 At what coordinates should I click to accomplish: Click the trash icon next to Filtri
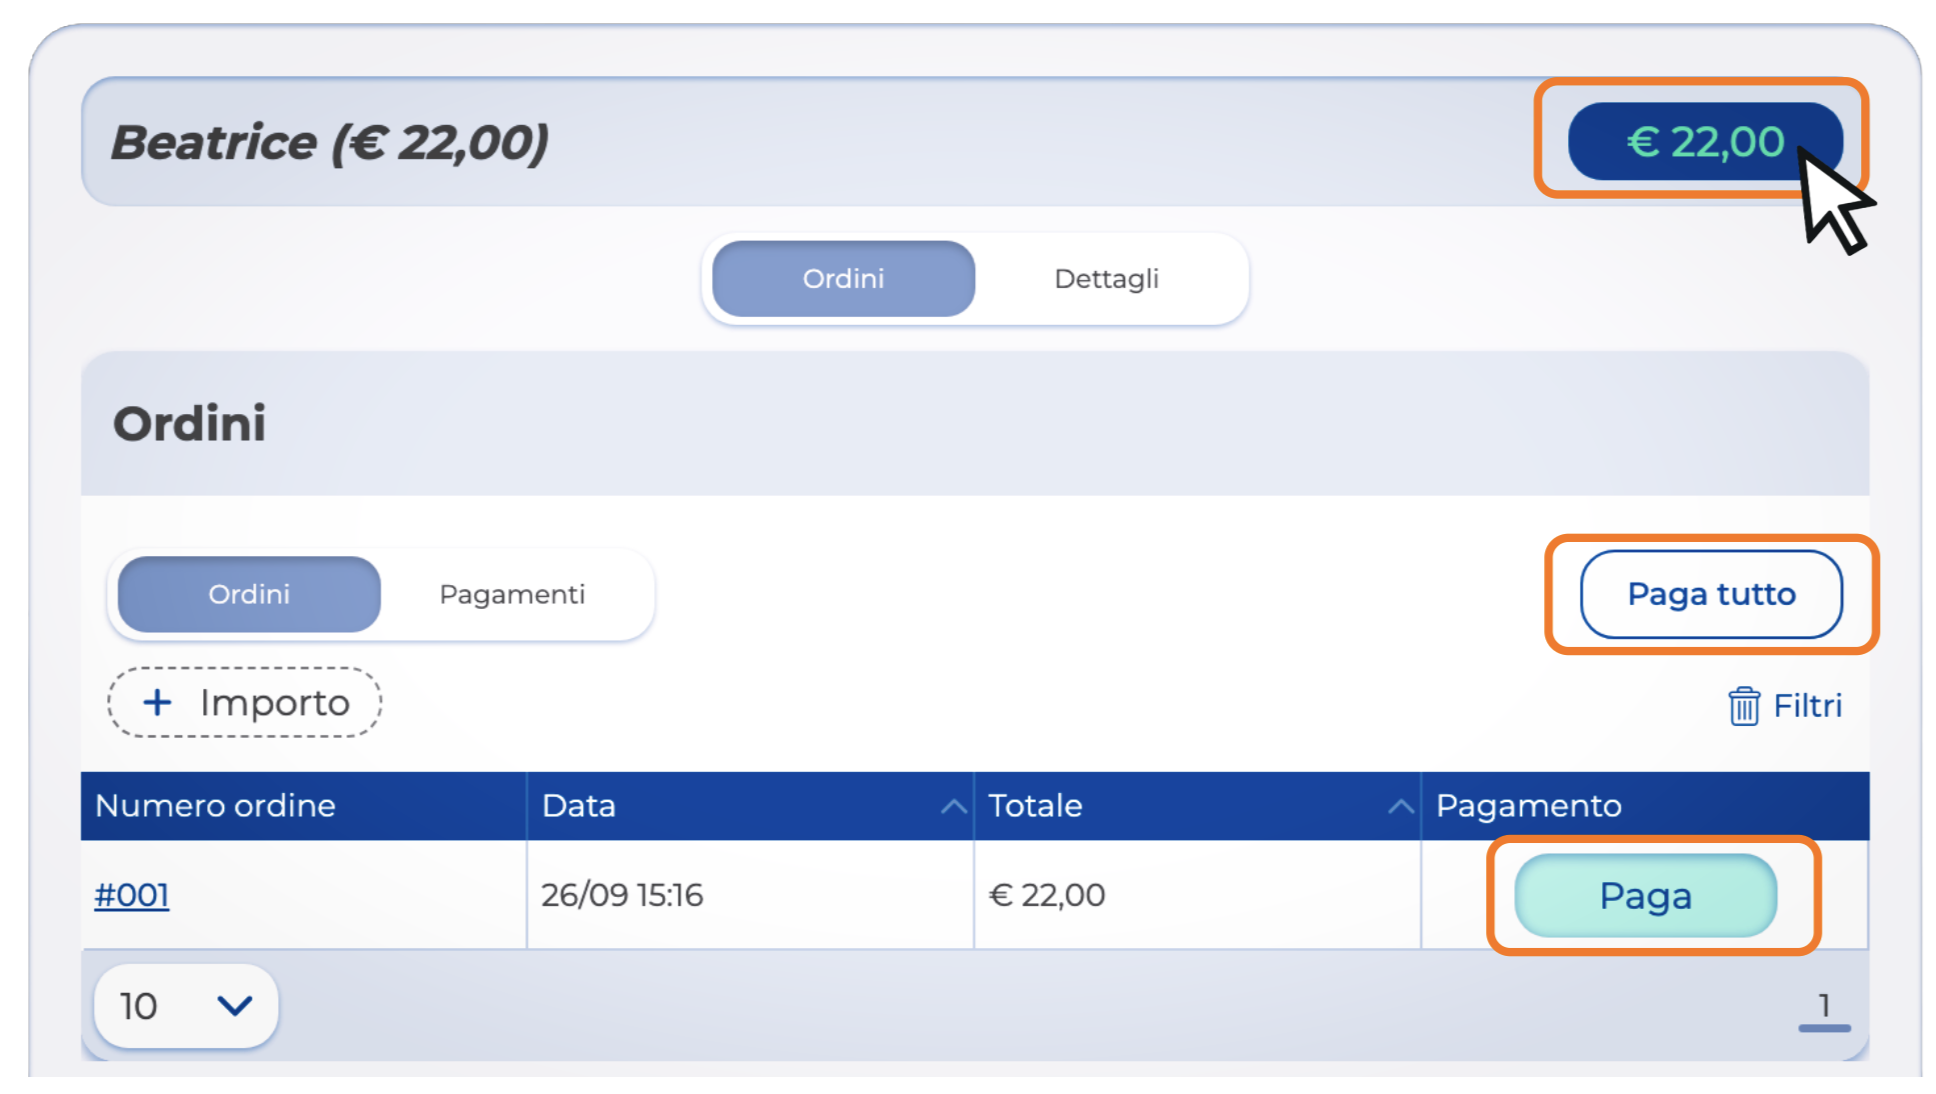(x=1743, y=706)
